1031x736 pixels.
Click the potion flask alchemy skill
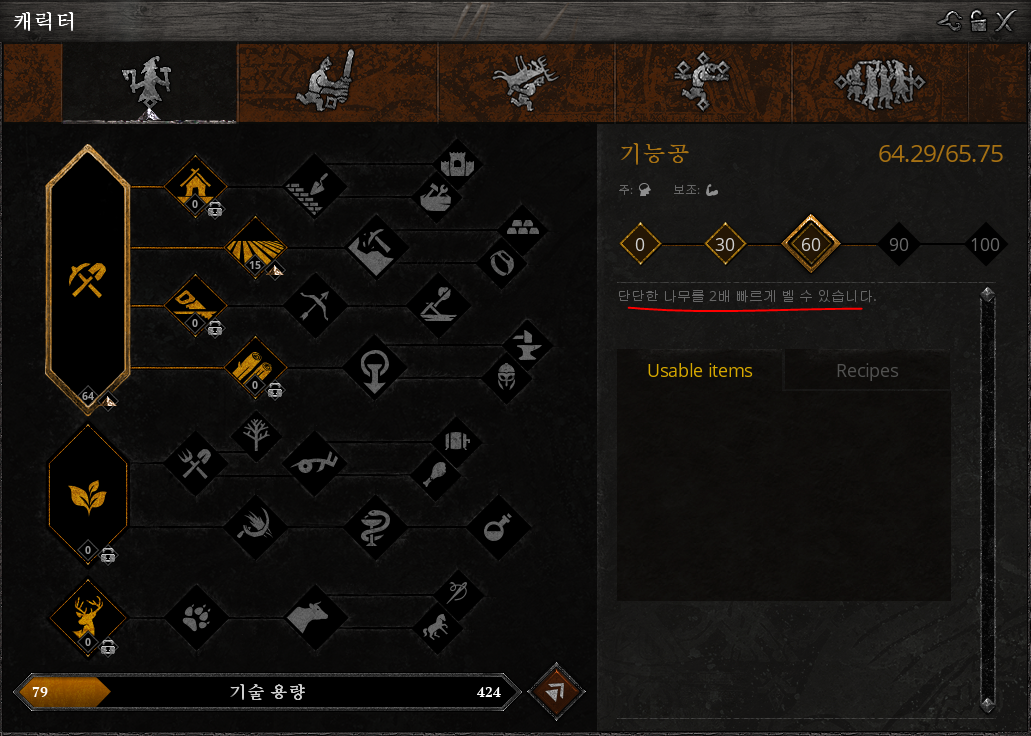point(498,527)
